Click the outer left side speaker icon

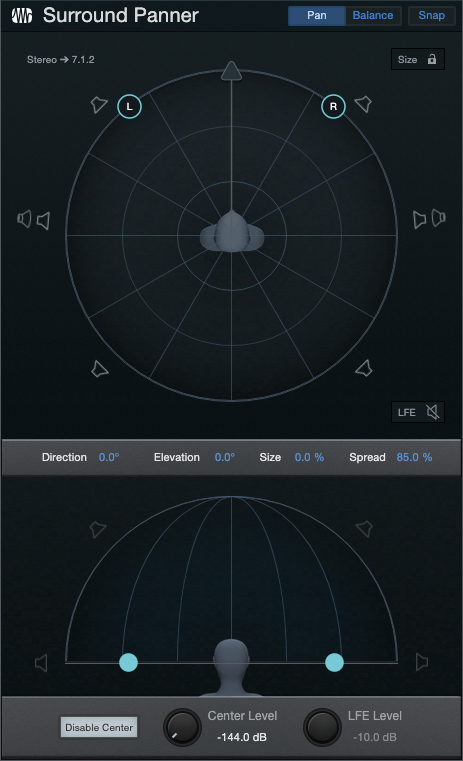24,219
